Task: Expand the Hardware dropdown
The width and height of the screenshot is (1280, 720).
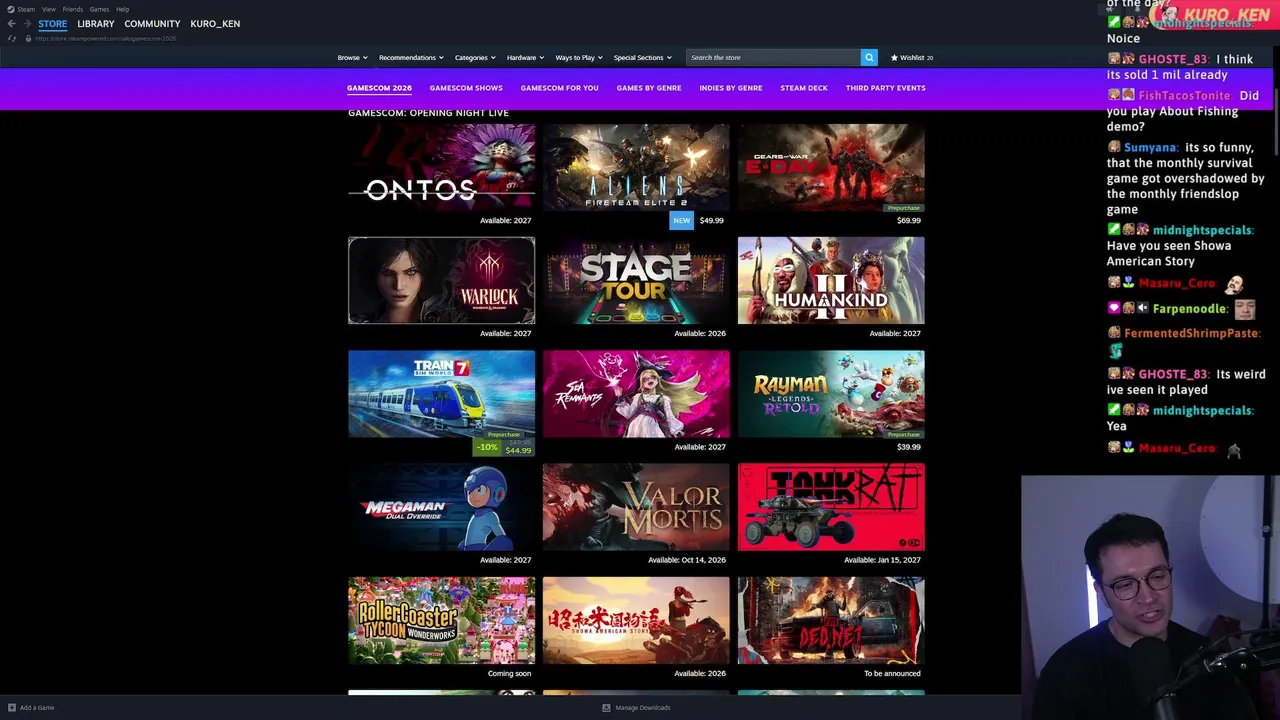Action: click(525, 57)
